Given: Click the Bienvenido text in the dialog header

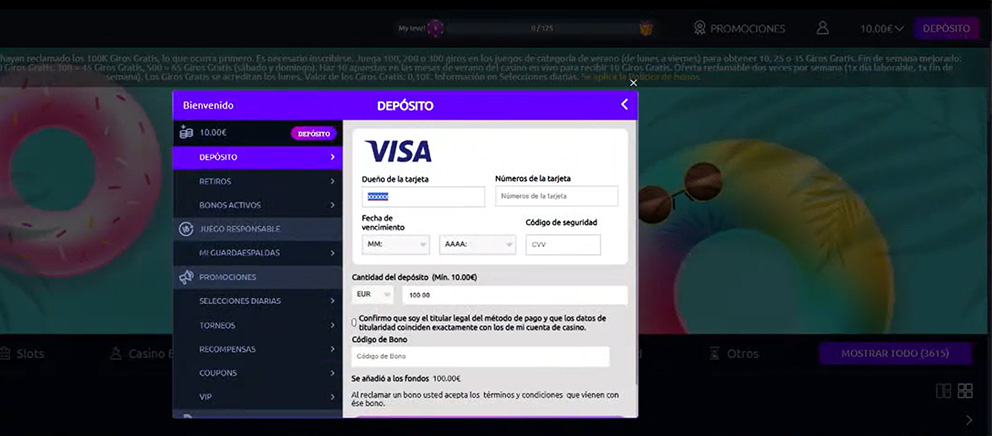Looking at the screenshot, I should click(x=208, y=106).
